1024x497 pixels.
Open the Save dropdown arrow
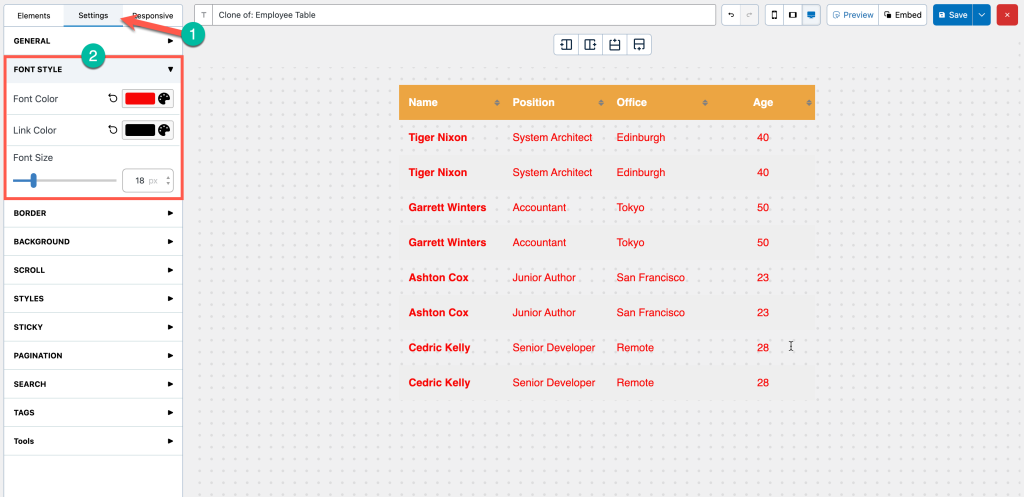[x=981, y=15]
